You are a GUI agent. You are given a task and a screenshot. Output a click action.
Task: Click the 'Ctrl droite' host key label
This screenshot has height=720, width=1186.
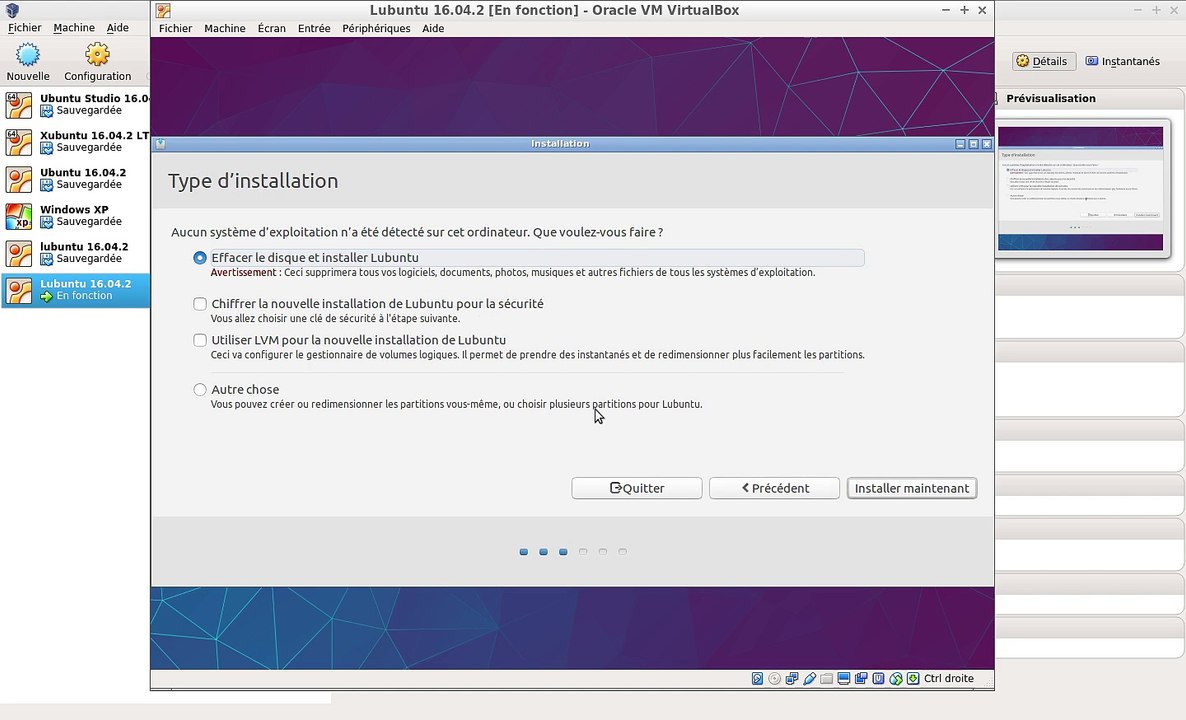[948, 678]
